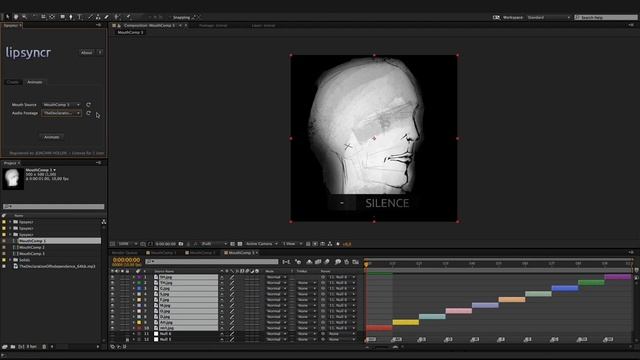Select the Zoom magnifier tool
This screenshot has width=640, height=360.
pos(24,17)
